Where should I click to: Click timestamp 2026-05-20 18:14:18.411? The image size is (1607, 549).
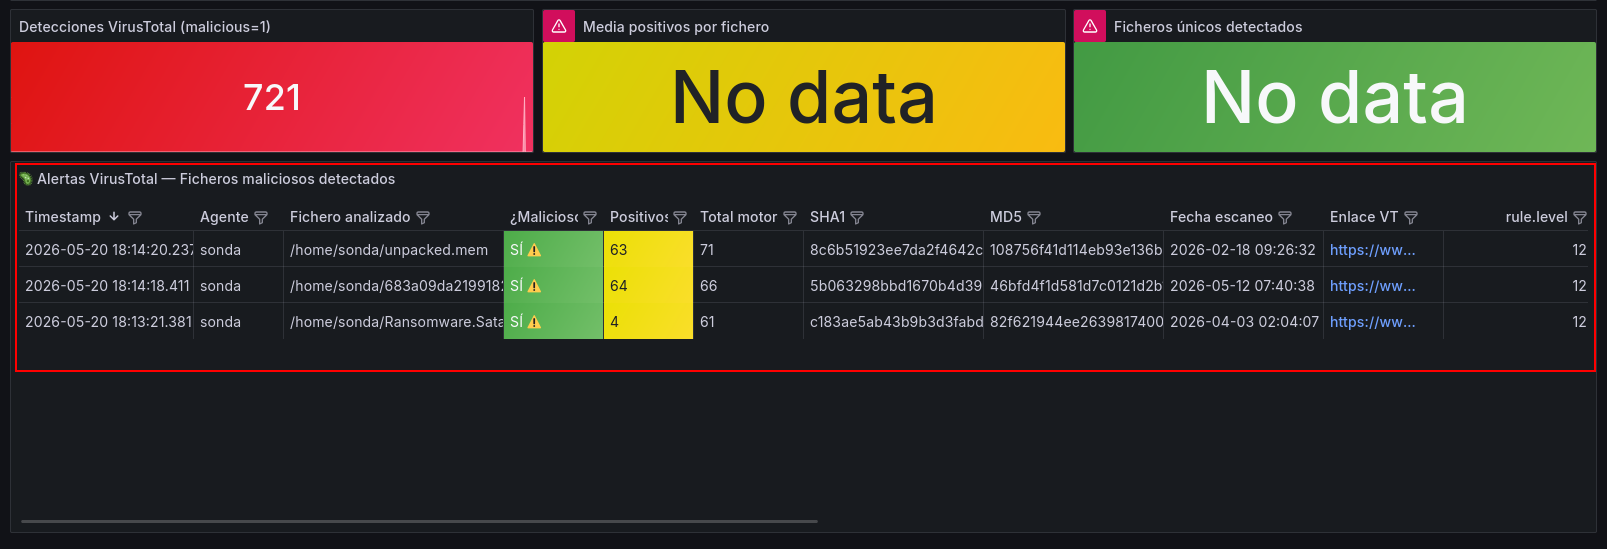tap(107, 286)
